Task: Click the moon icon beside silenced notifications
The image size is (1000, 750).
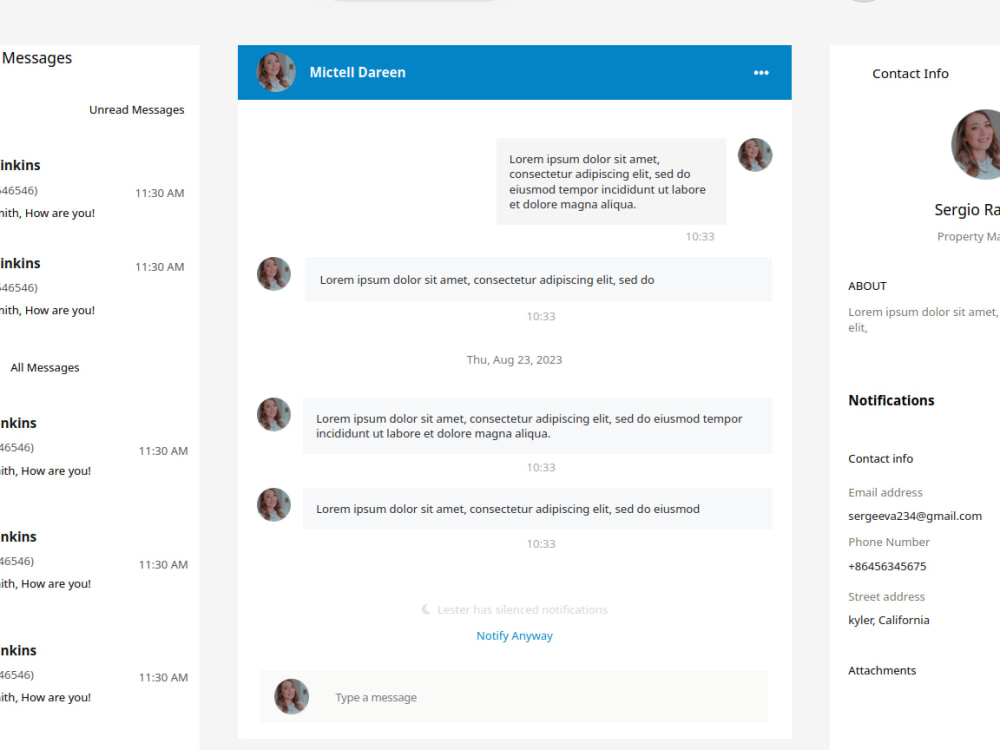Action: (425, 610)
